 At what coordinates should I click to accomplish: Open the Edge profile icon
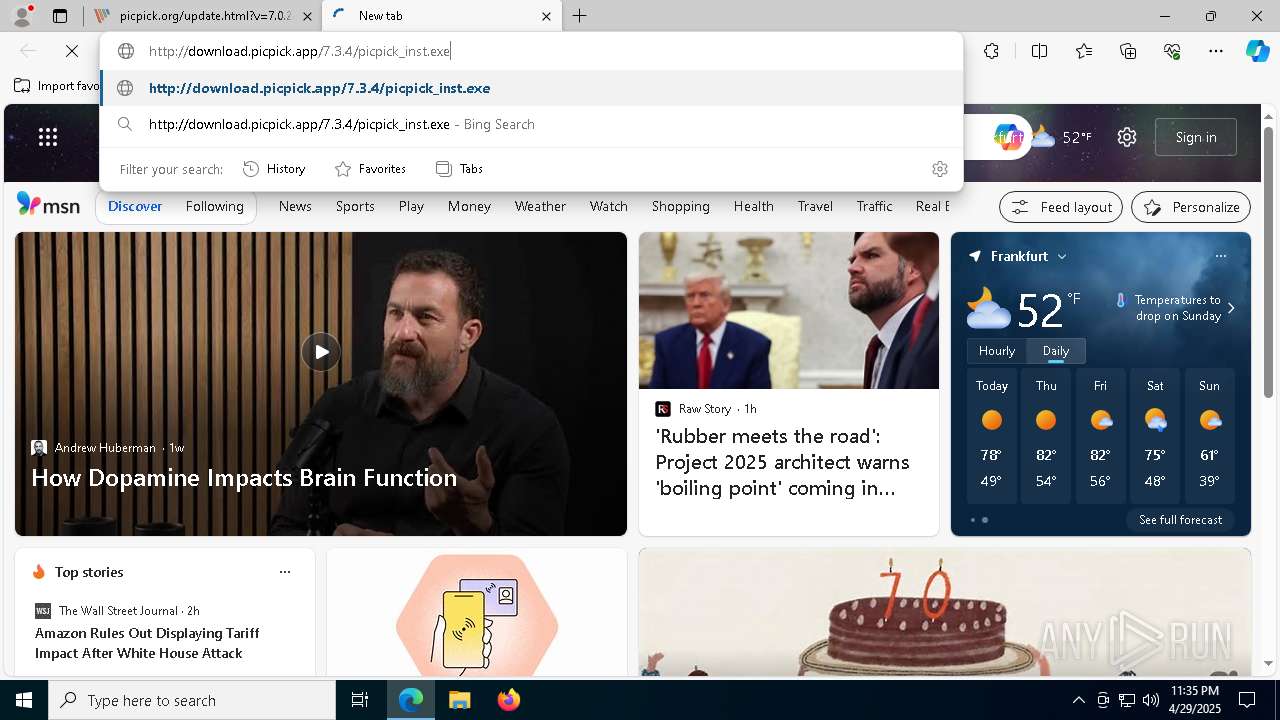tap(21, 16)
